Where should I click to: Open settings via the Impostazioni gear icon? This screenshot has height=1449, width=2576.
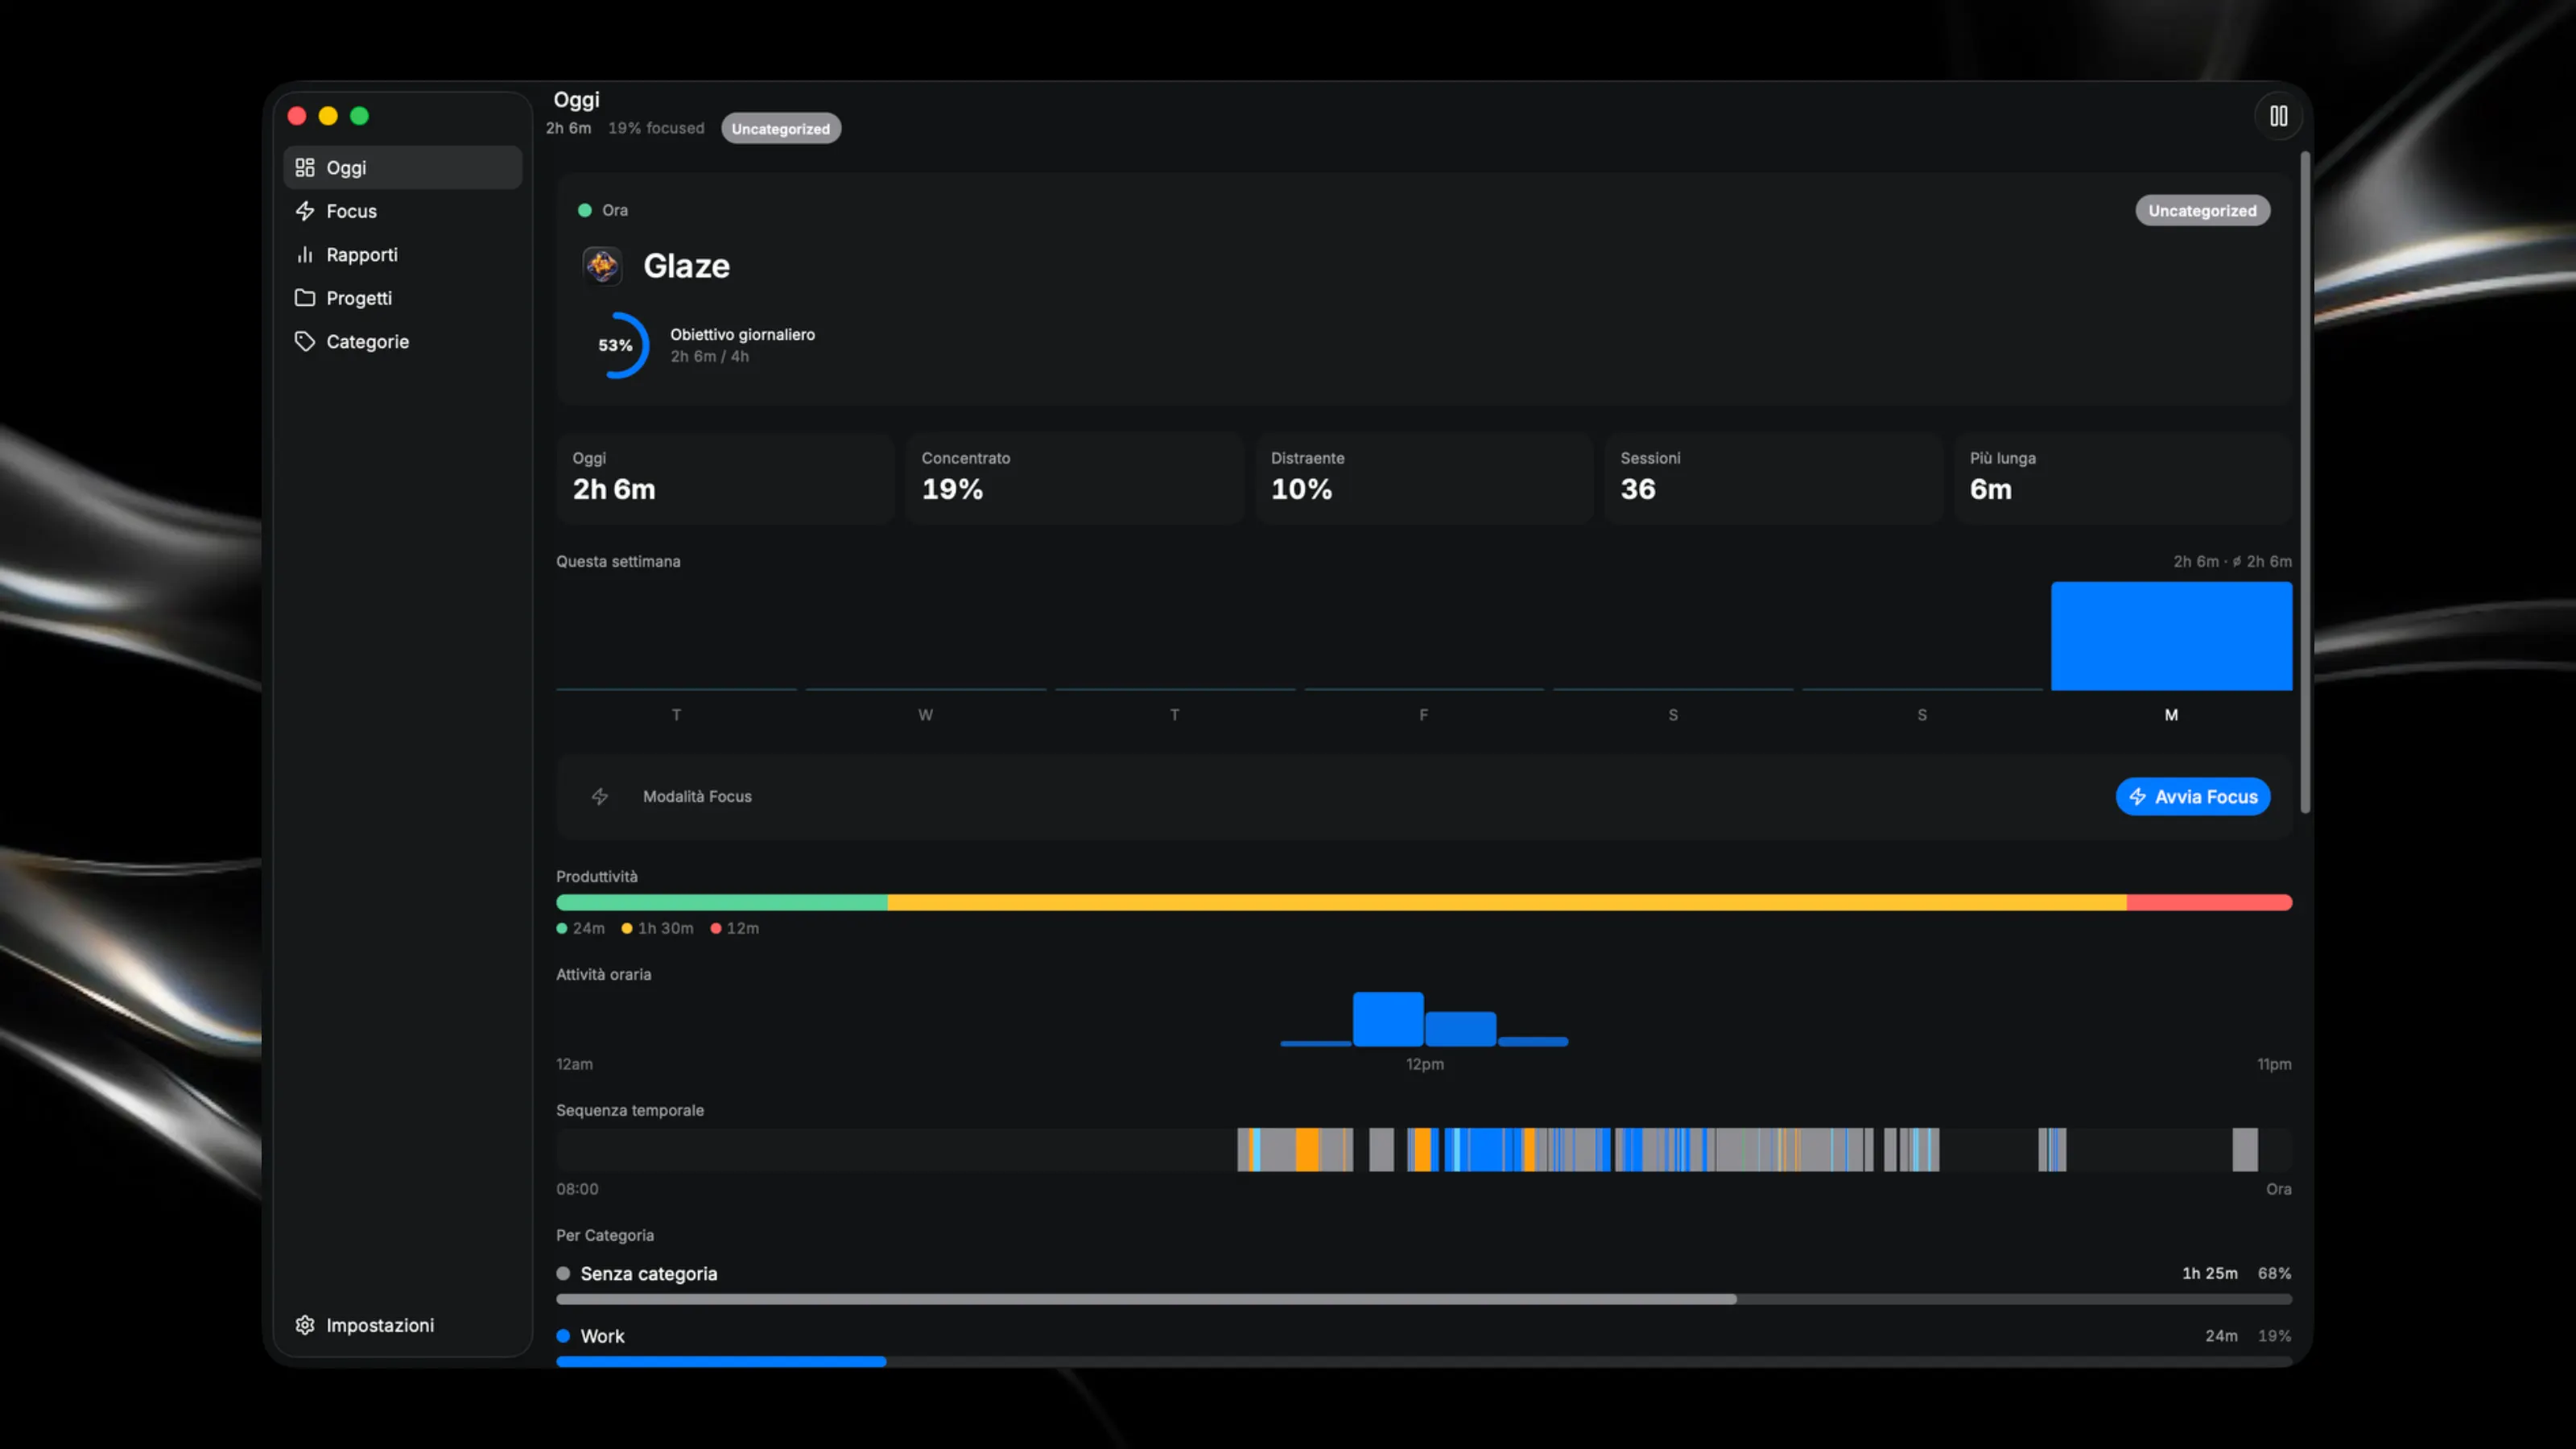(x=305, y=1325)
